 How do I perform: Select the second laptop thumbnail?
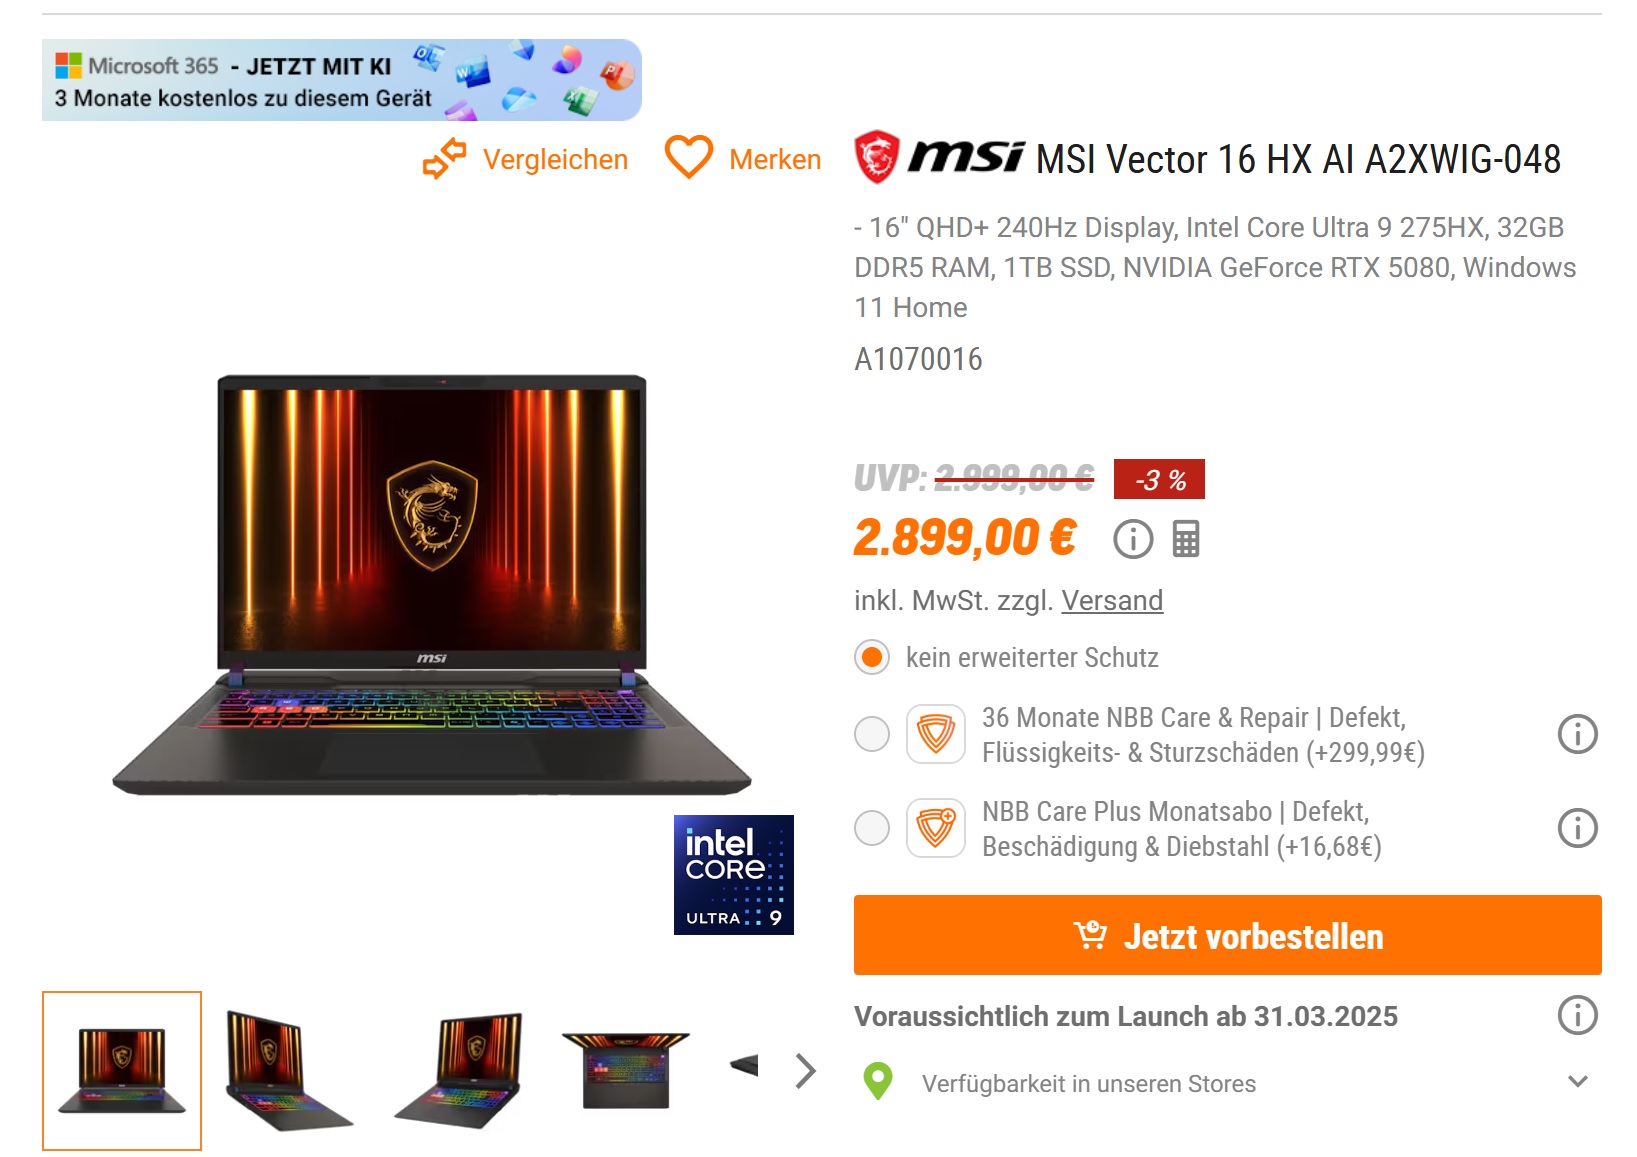(x=288, y=1071)
